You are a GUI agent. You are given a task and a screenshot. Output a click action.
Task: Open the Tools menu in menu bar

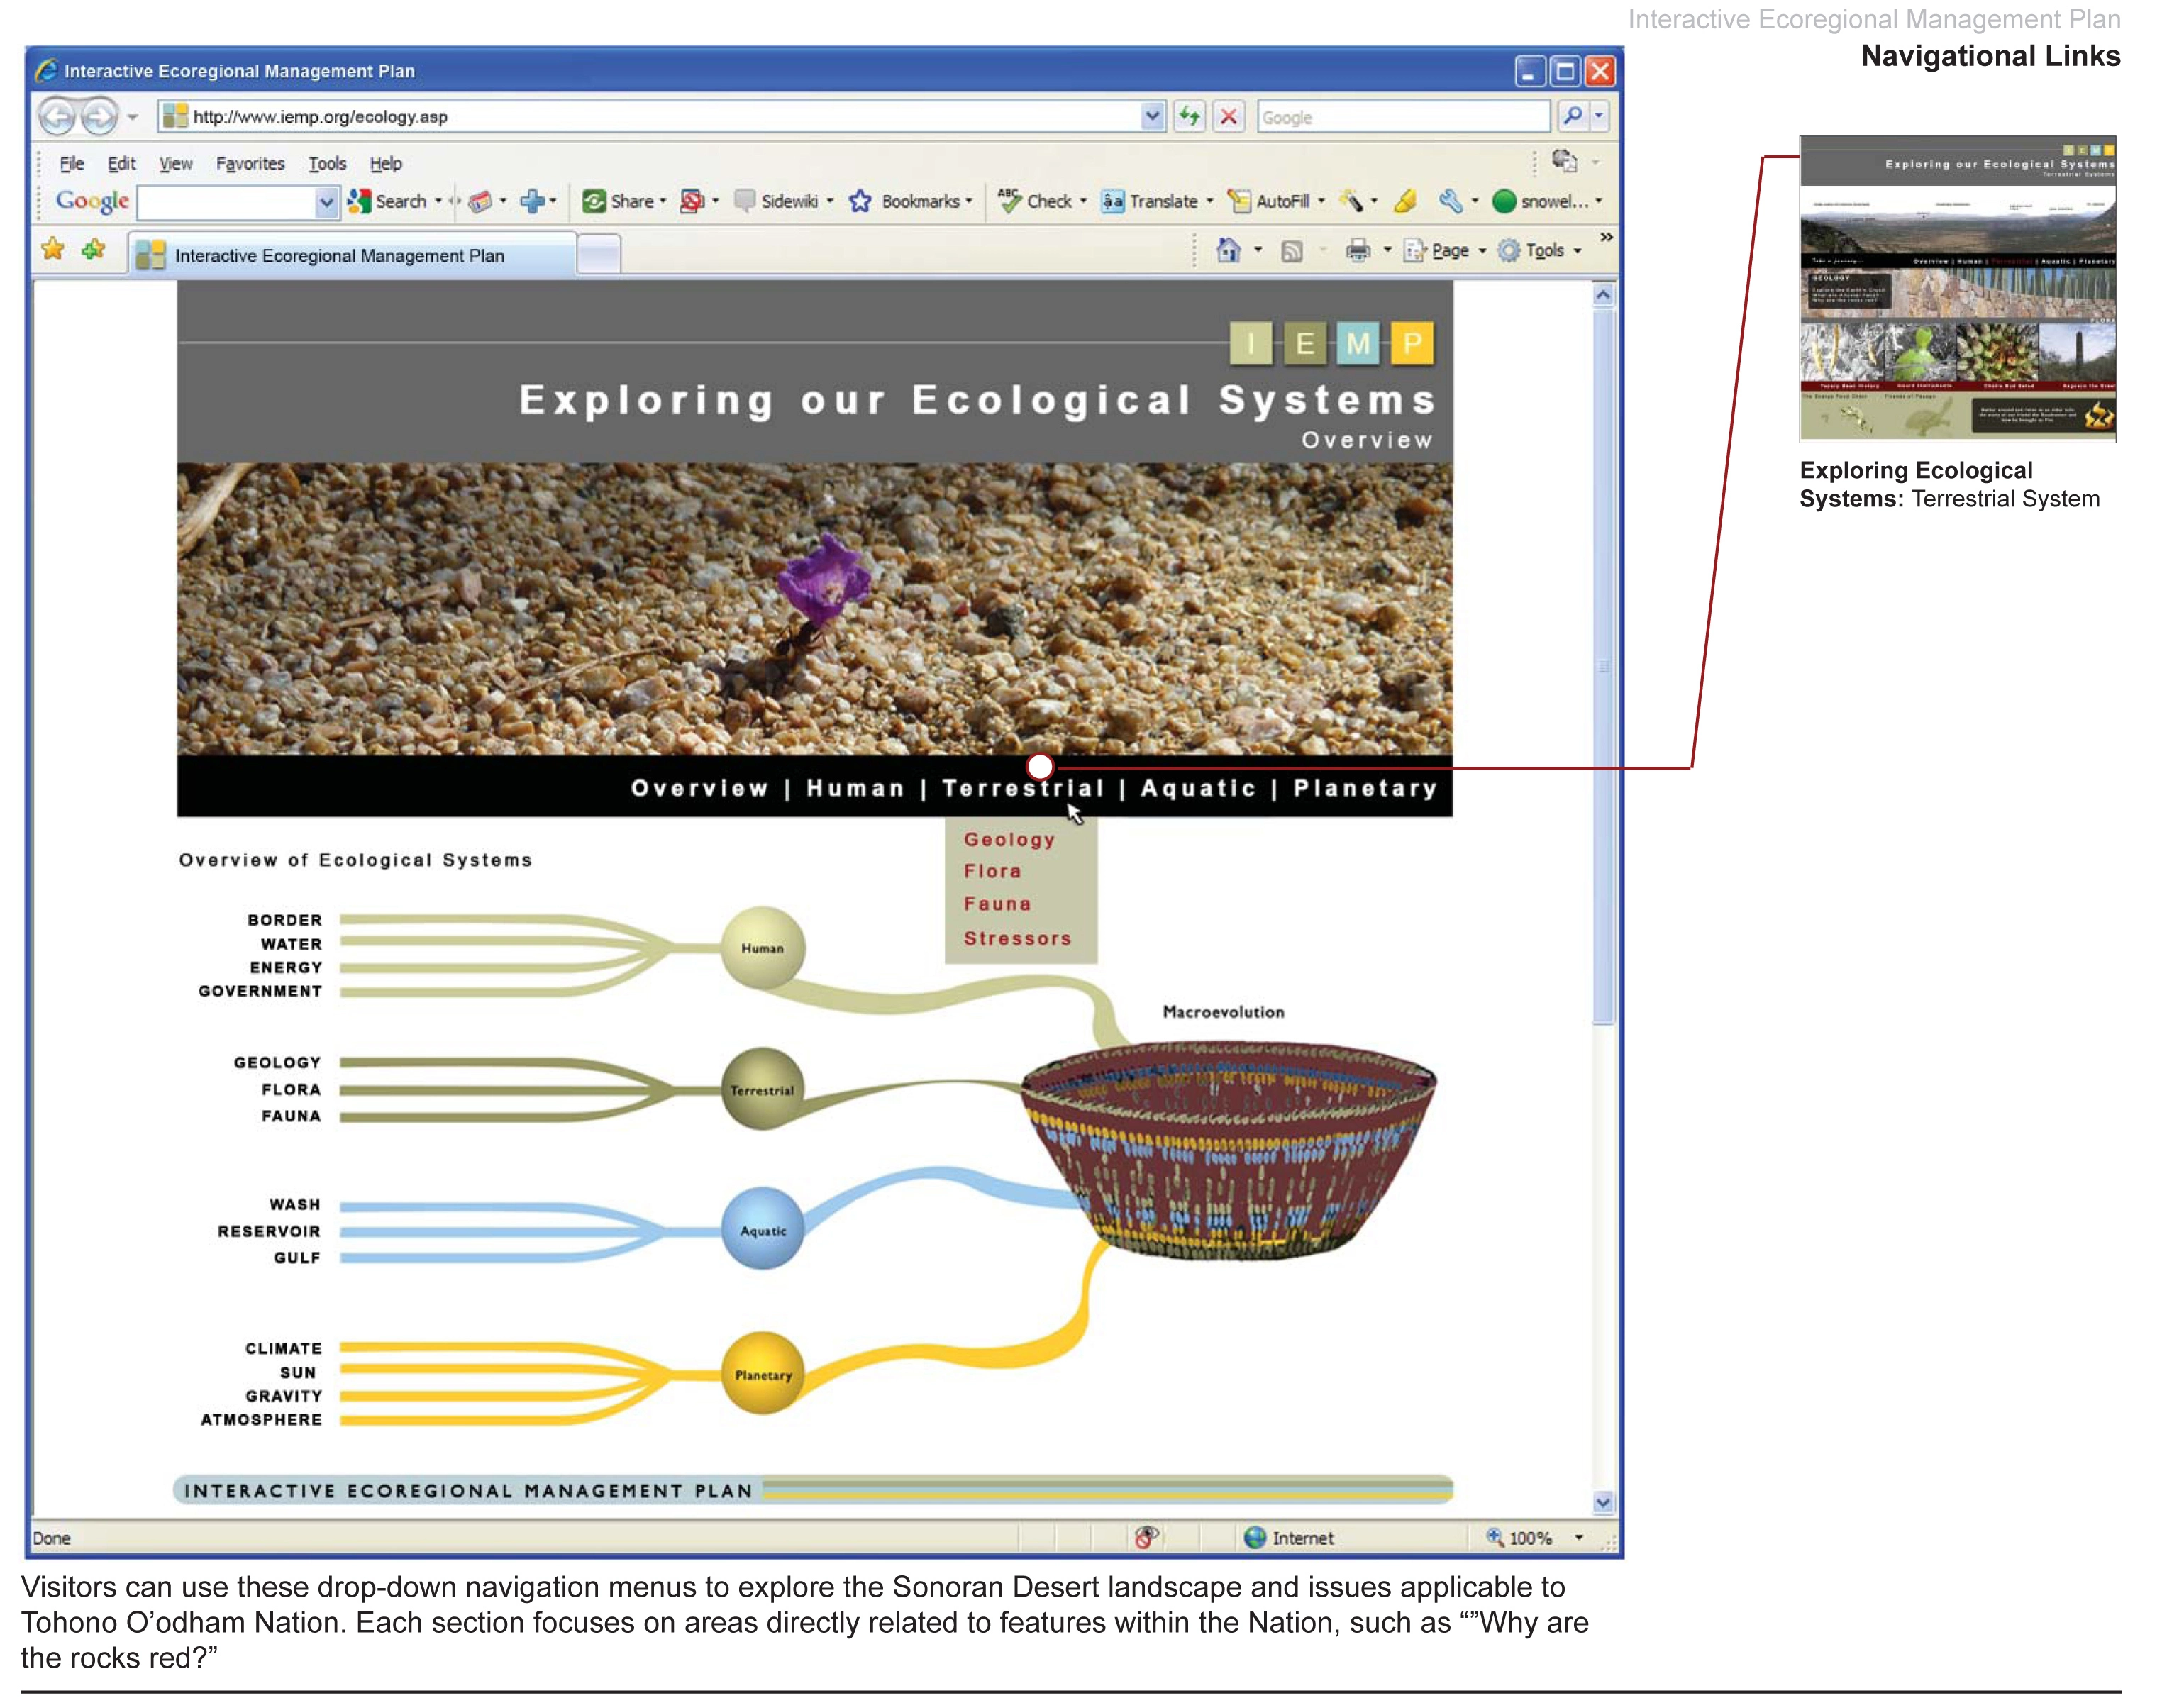[327, 163]
